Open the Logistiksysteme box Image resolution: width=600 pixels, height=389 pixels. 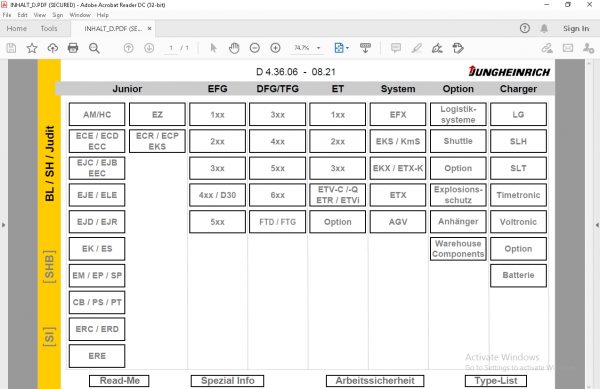(x=458, y=114)
